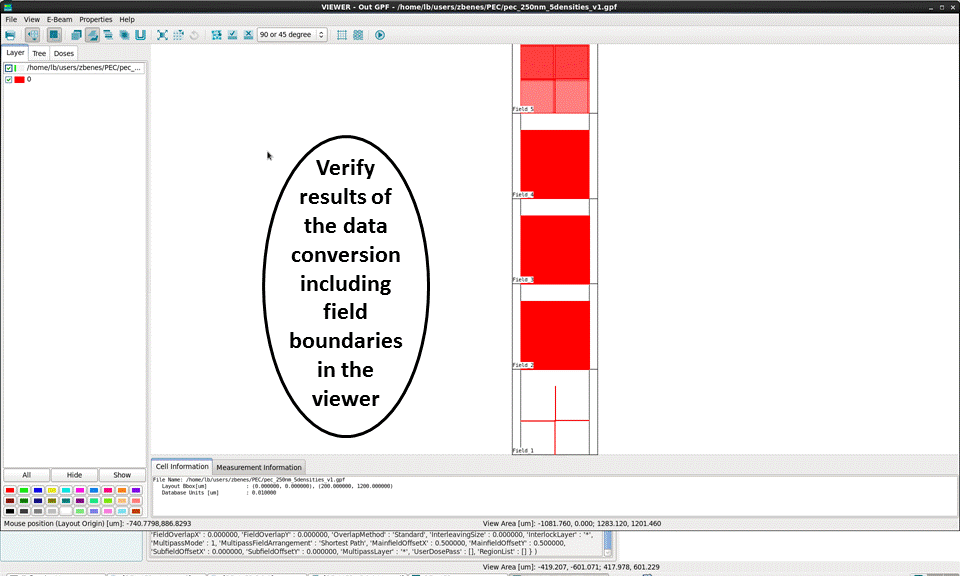Click the zoom-to-fit icon in the toolbar
The image size is (960, 576).
(162, 35)
